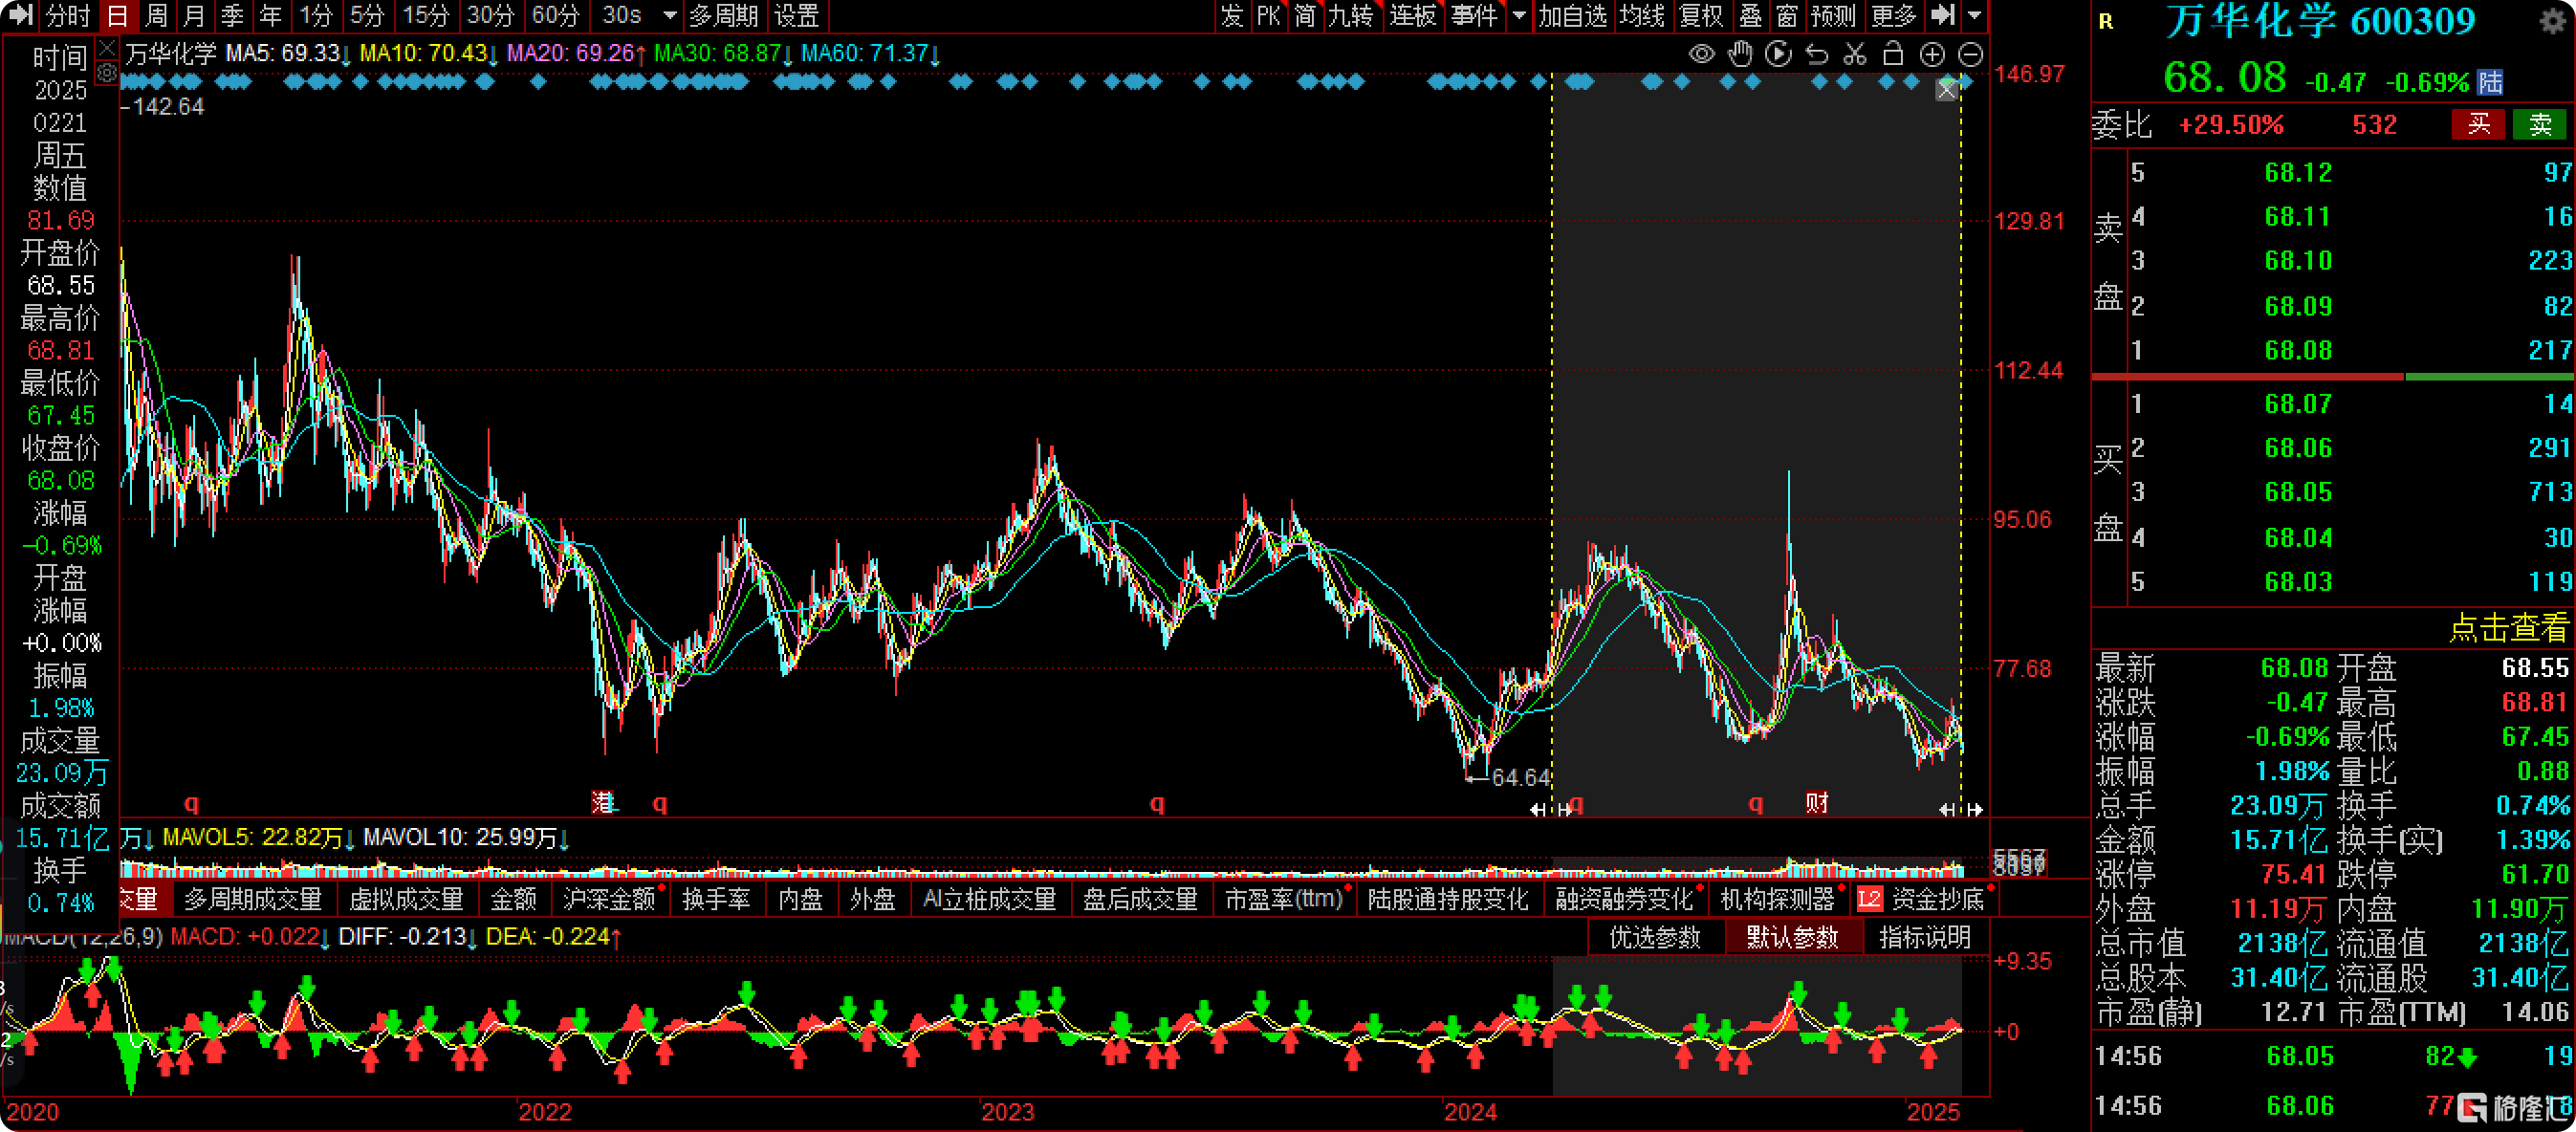Open settings gear in quote panel header
This screenshot has height=1132, width=2576.
2553,21
